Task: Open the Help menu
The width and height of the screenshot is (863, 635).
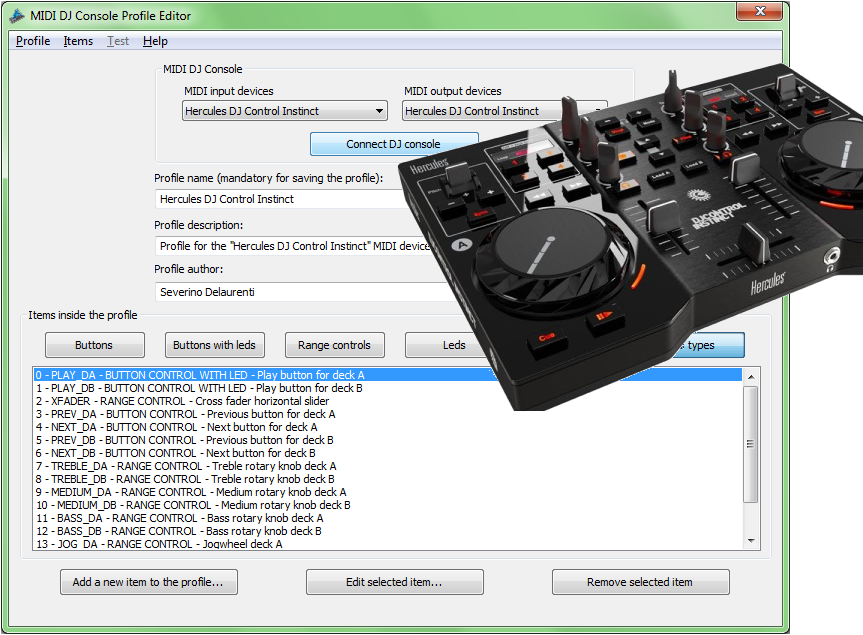Action: pyautogui.click(x=155, y=41)
